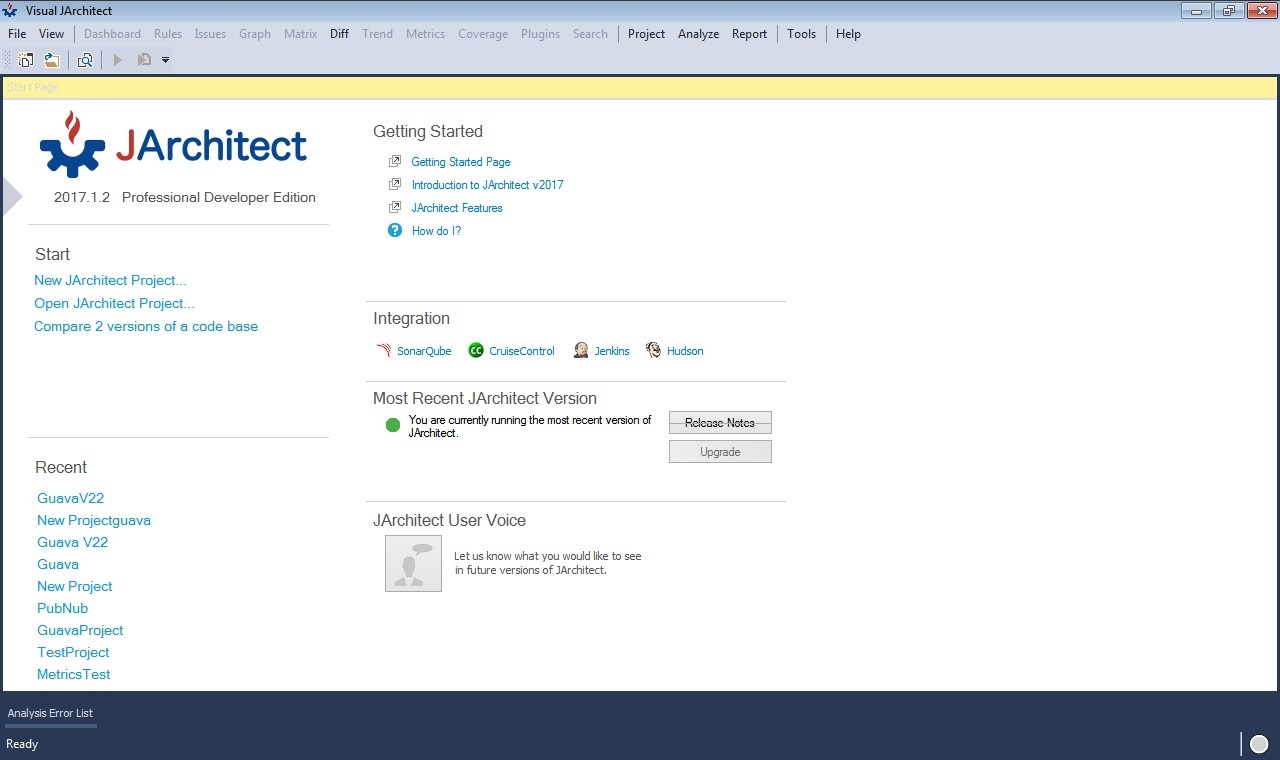Click the Upgrade button
The width and height of the screenshot is (1280, 760).
(720, 452)
